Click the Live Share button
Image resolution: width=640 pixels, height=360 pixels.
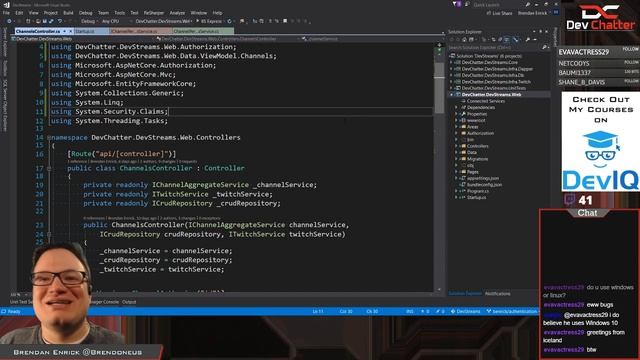[500, 13]
